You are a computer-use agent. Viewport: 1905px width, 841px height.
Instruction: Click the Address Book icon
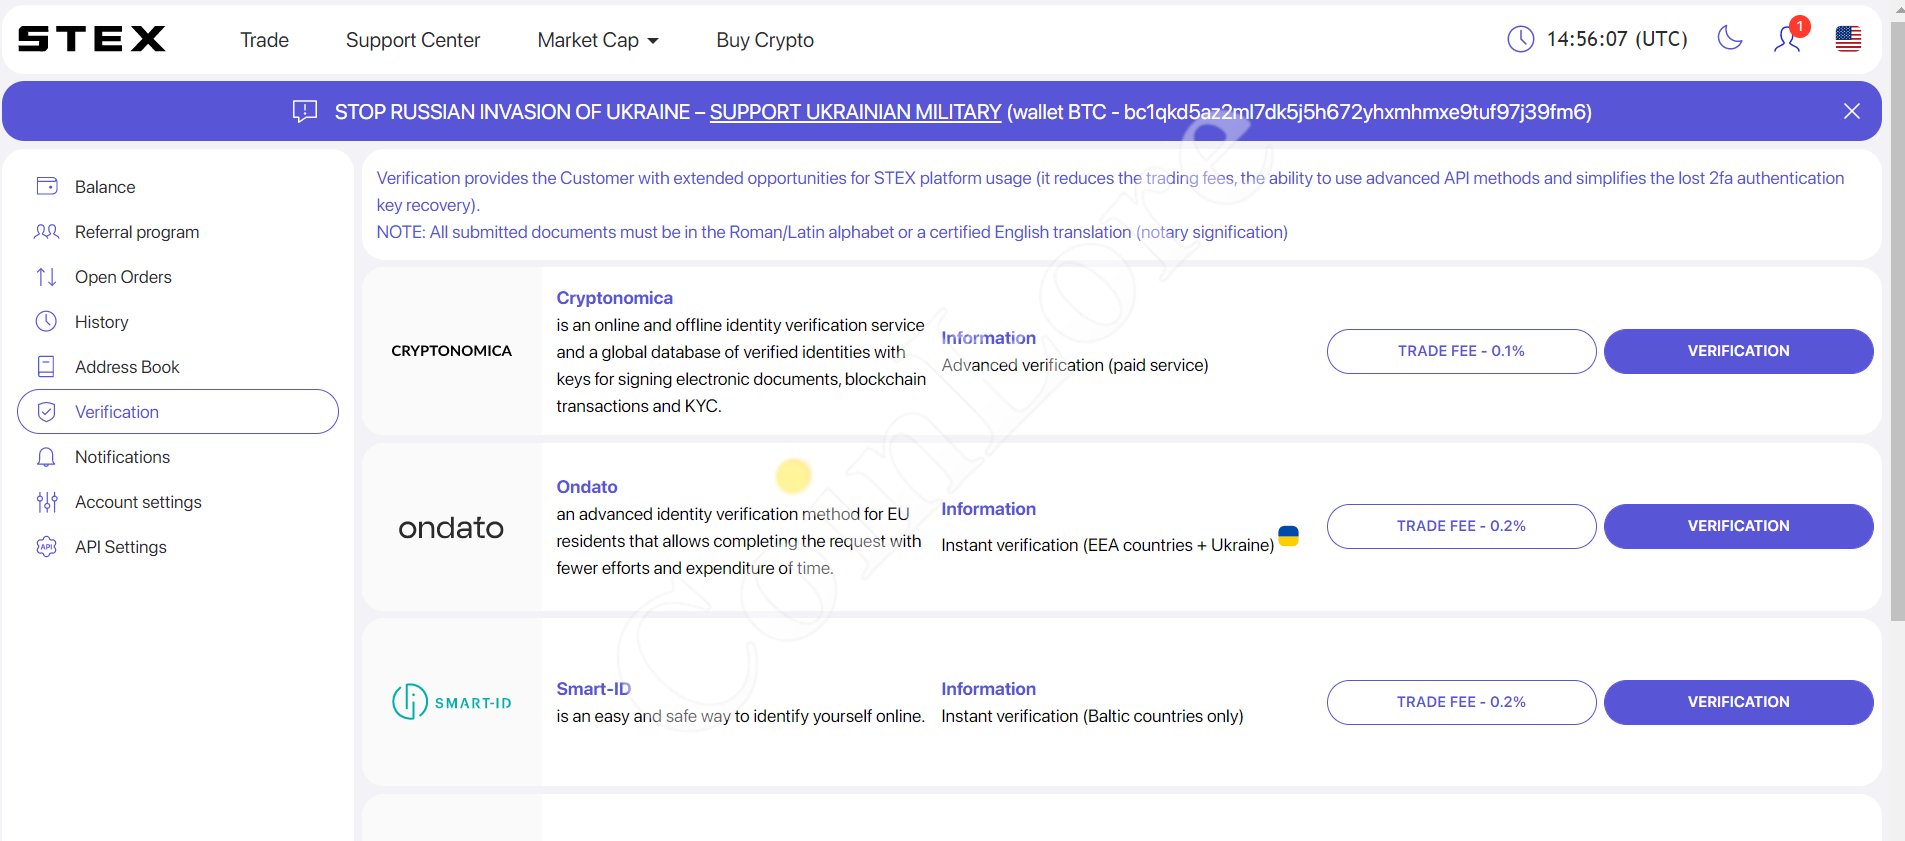pos(46,366)
